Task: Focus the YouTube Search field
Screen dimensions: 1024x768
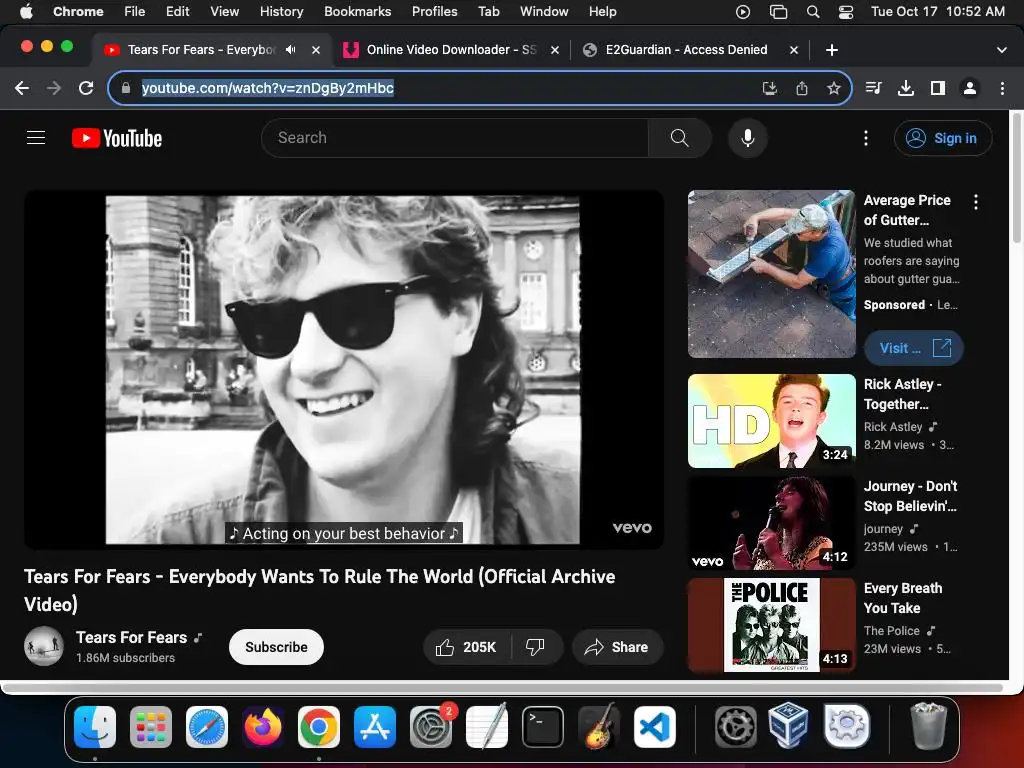Action: (456, 138)
